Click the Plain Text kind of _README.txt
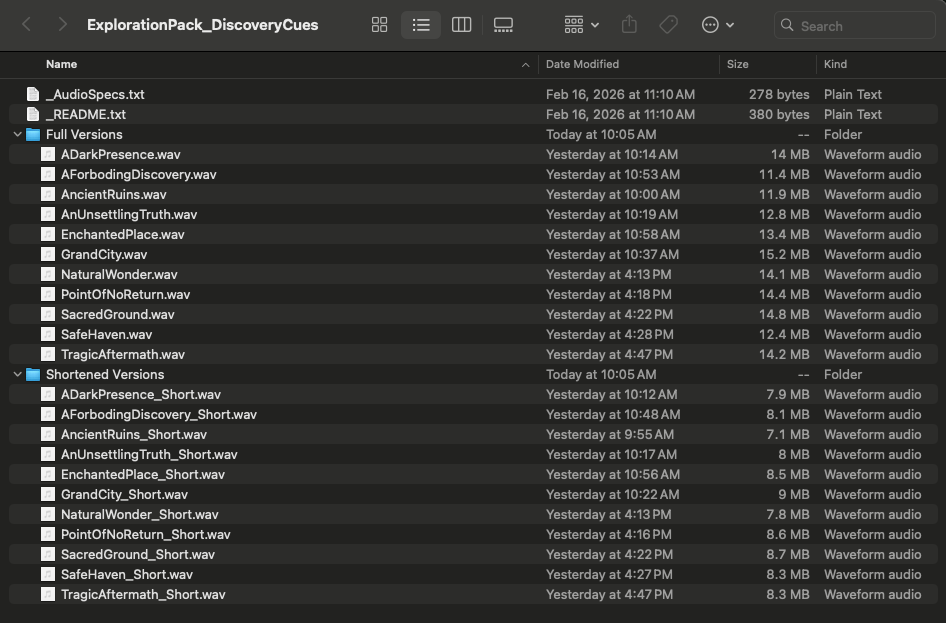The image size is (946, 623). click(852, 114)
